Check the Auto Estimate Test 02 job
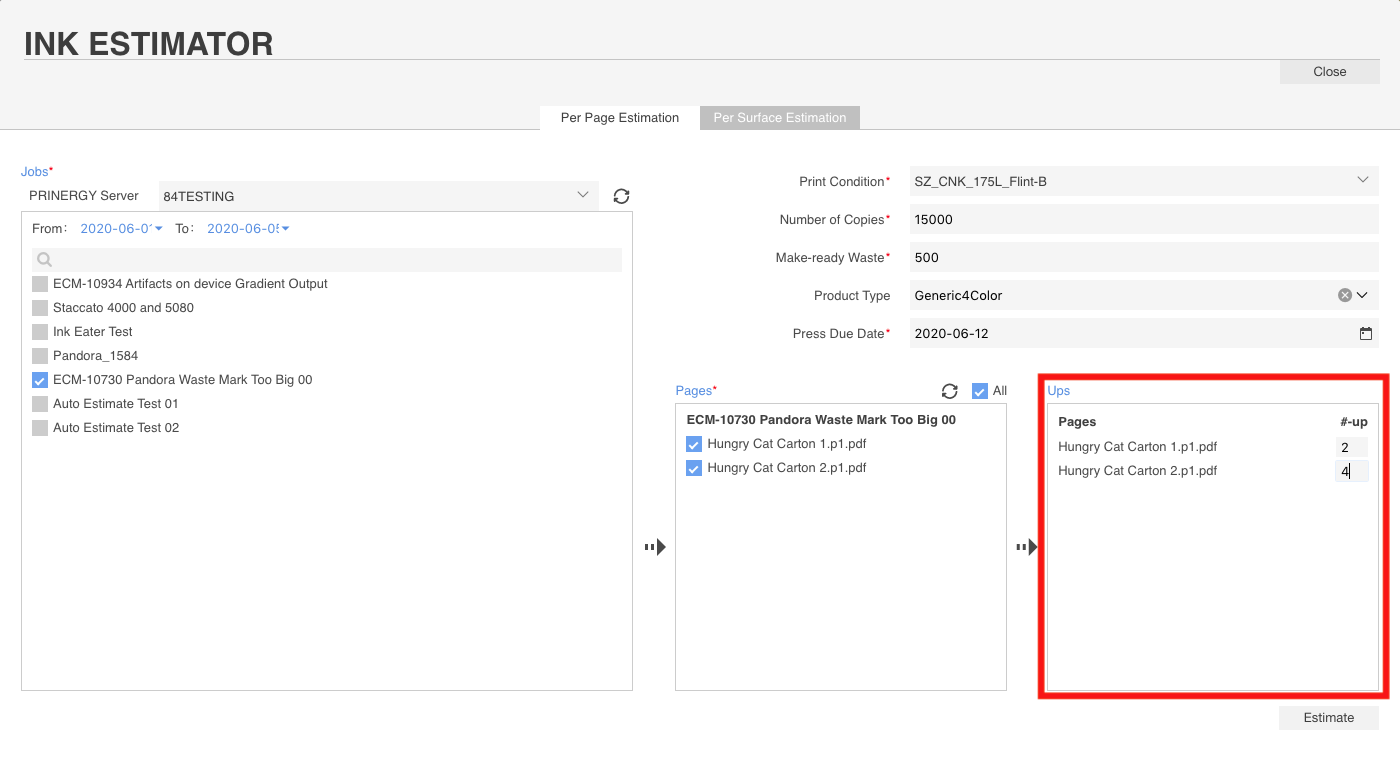This screenshot has width=1400, height=760. pyautogui.click(x=40, y=428)
